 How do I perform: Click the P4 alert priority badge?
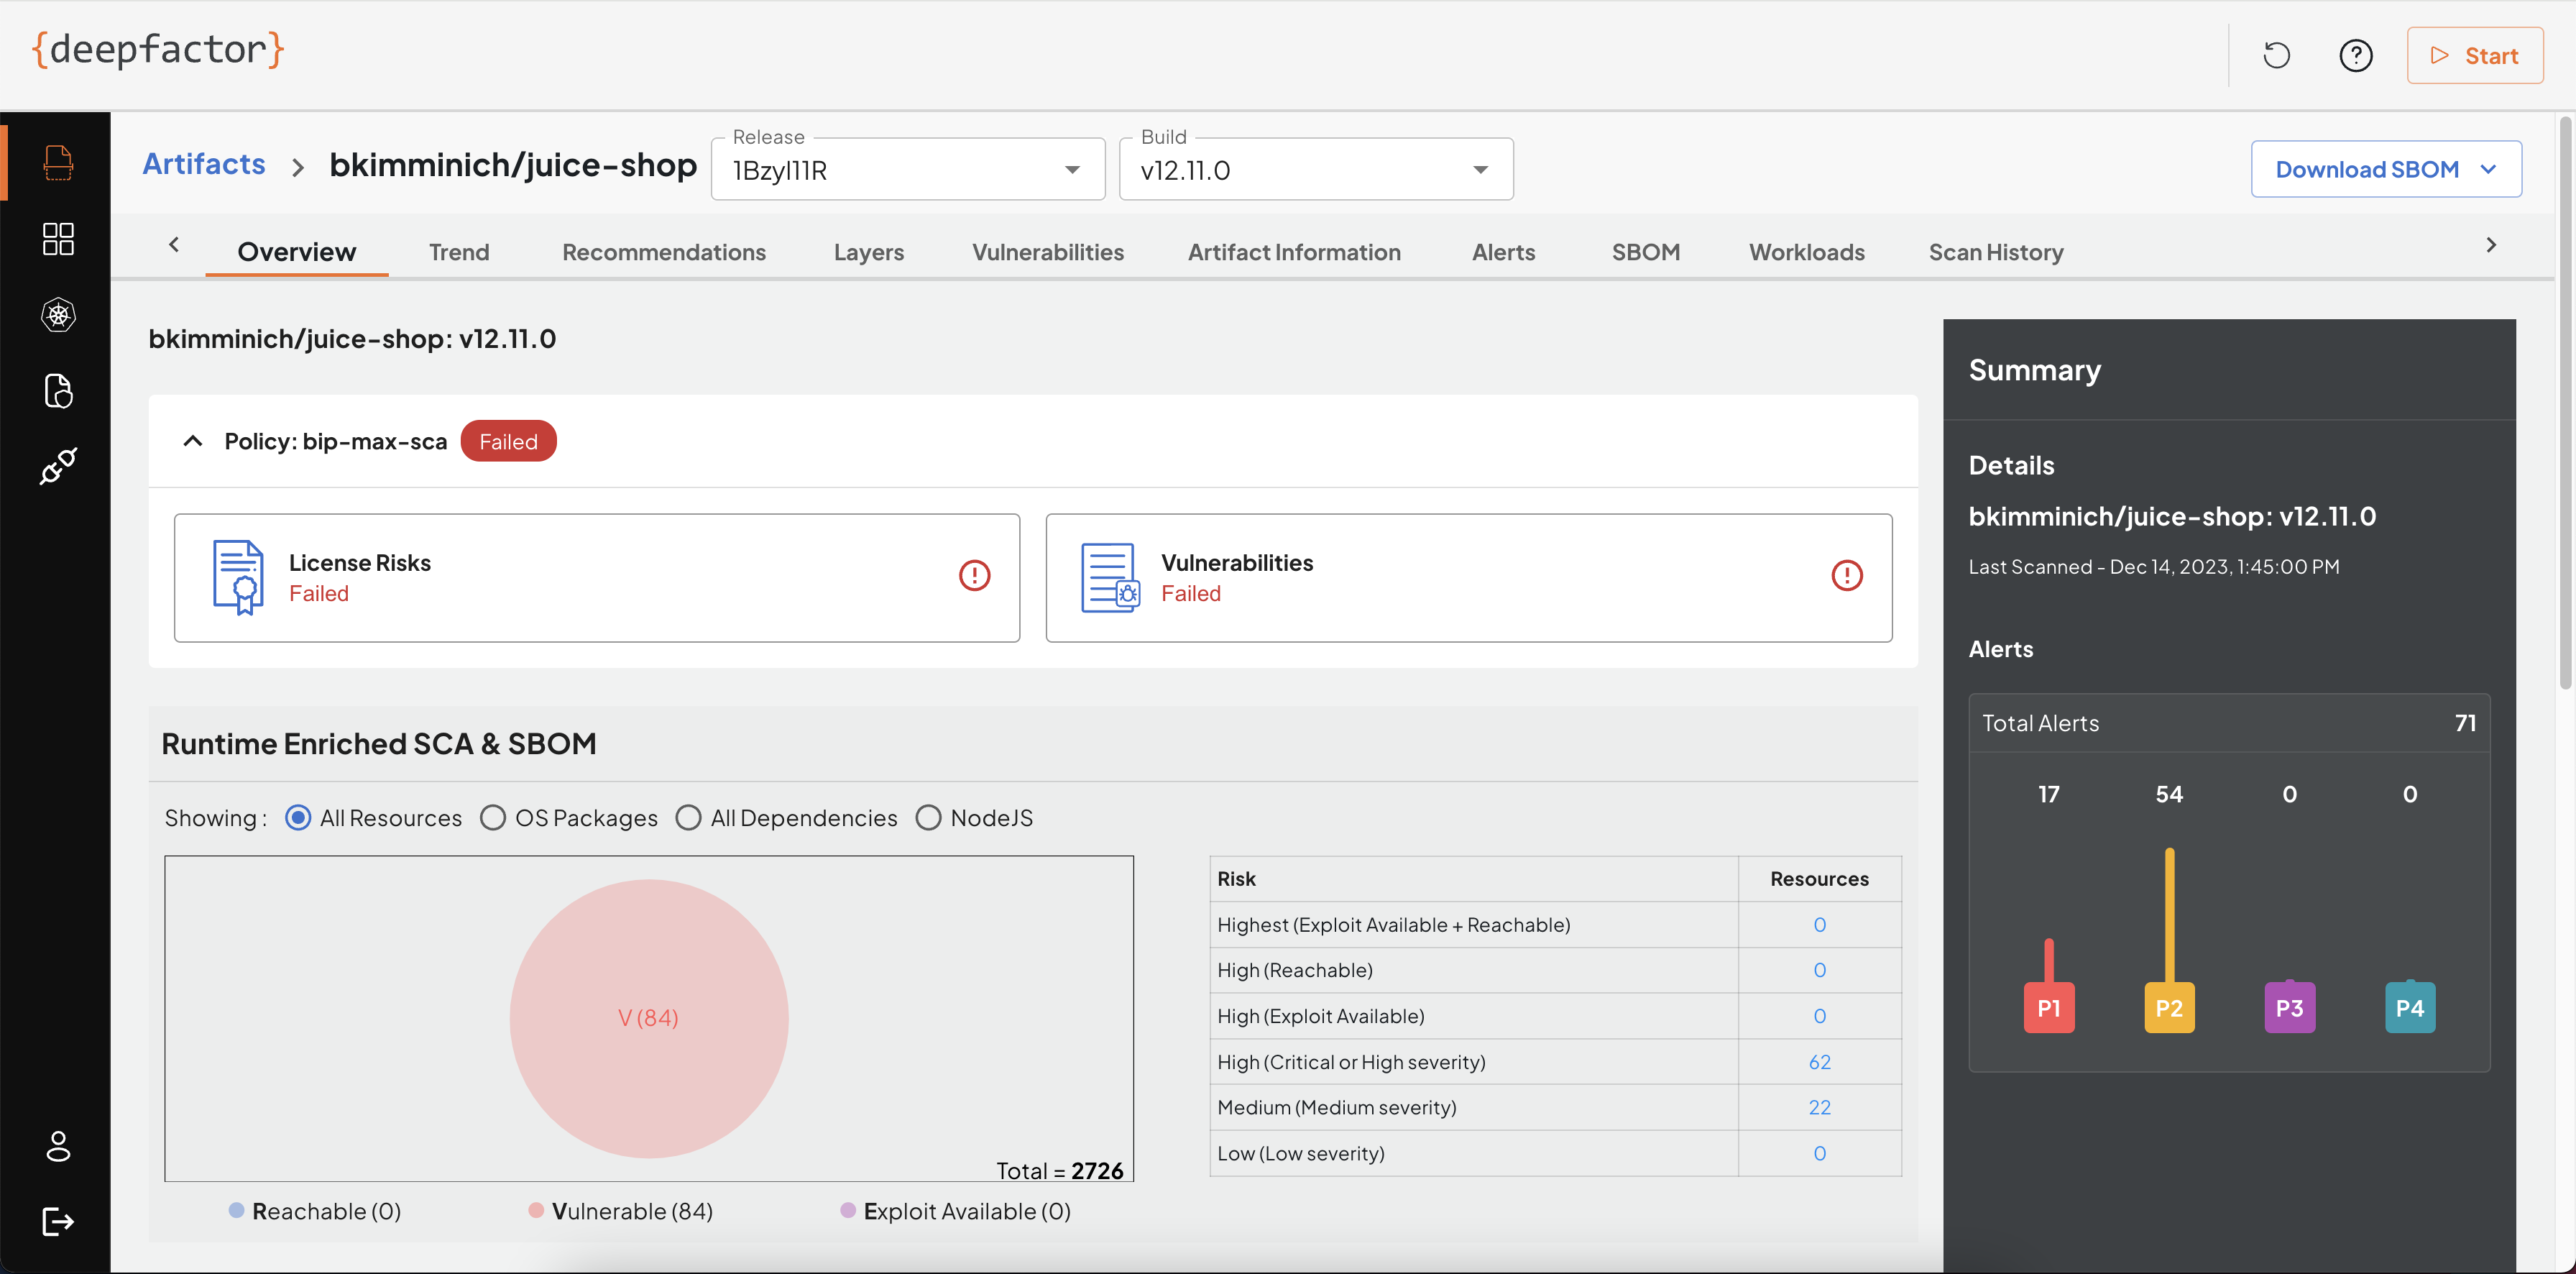coord(2409,1008)
